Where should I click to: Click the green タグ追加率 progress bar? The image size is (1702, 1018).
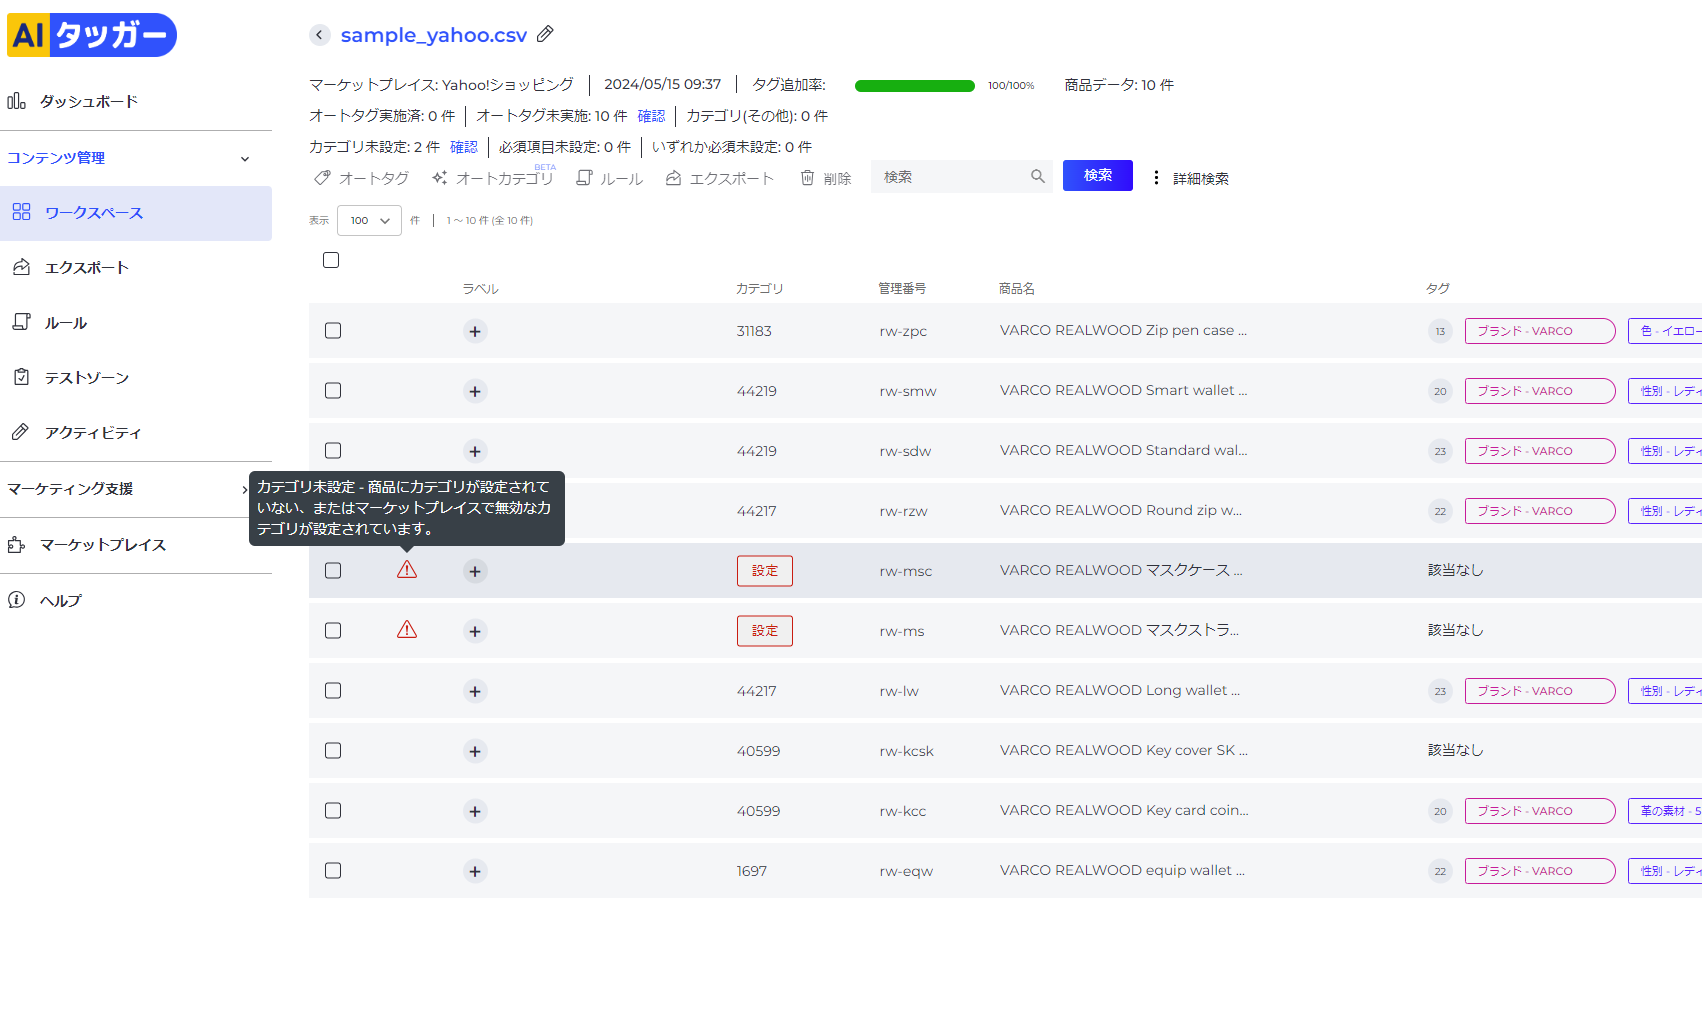click(915, 86)
